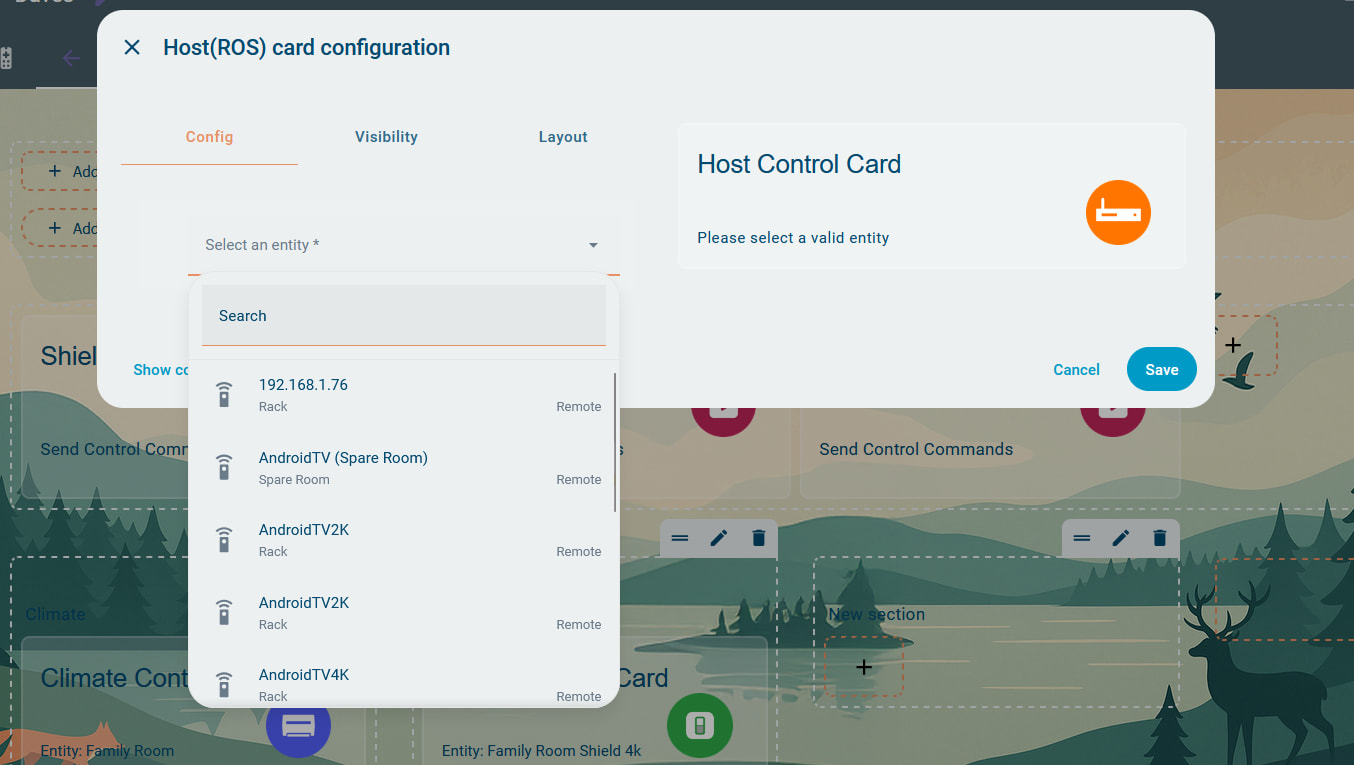The height and width of the screenshot is (765, 1354).
Task: Close the Host(ROS) card configuration dialog
Action: point(132,47)
